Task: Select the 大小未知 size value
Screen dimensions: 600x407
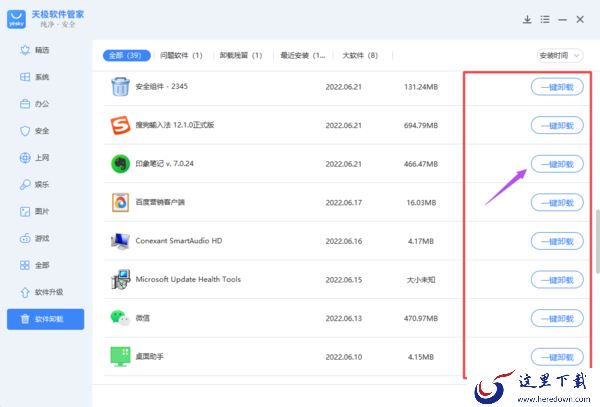Action: [421, 280]
